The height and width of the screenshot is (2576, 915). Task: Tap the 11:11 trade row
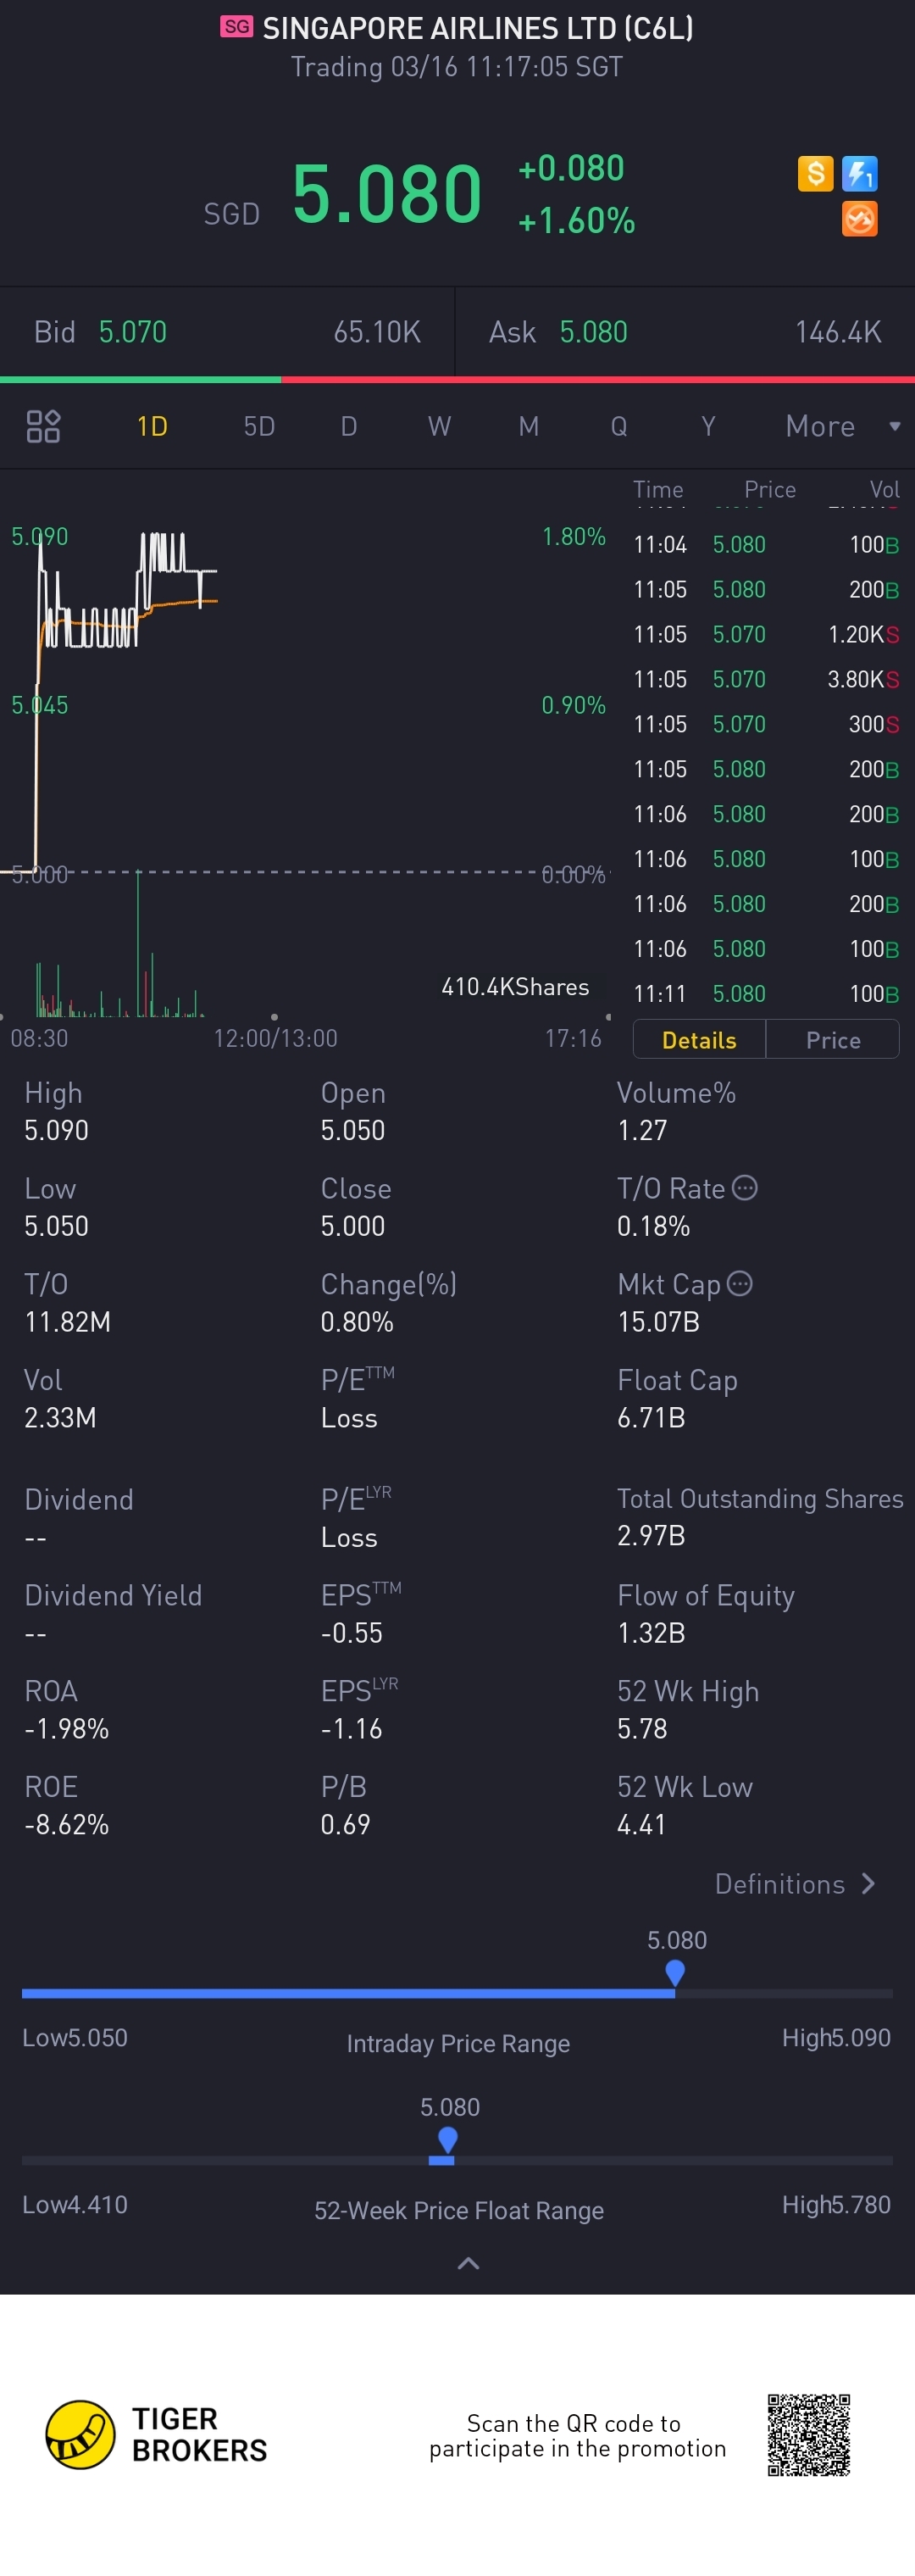[x=766, y=994]
